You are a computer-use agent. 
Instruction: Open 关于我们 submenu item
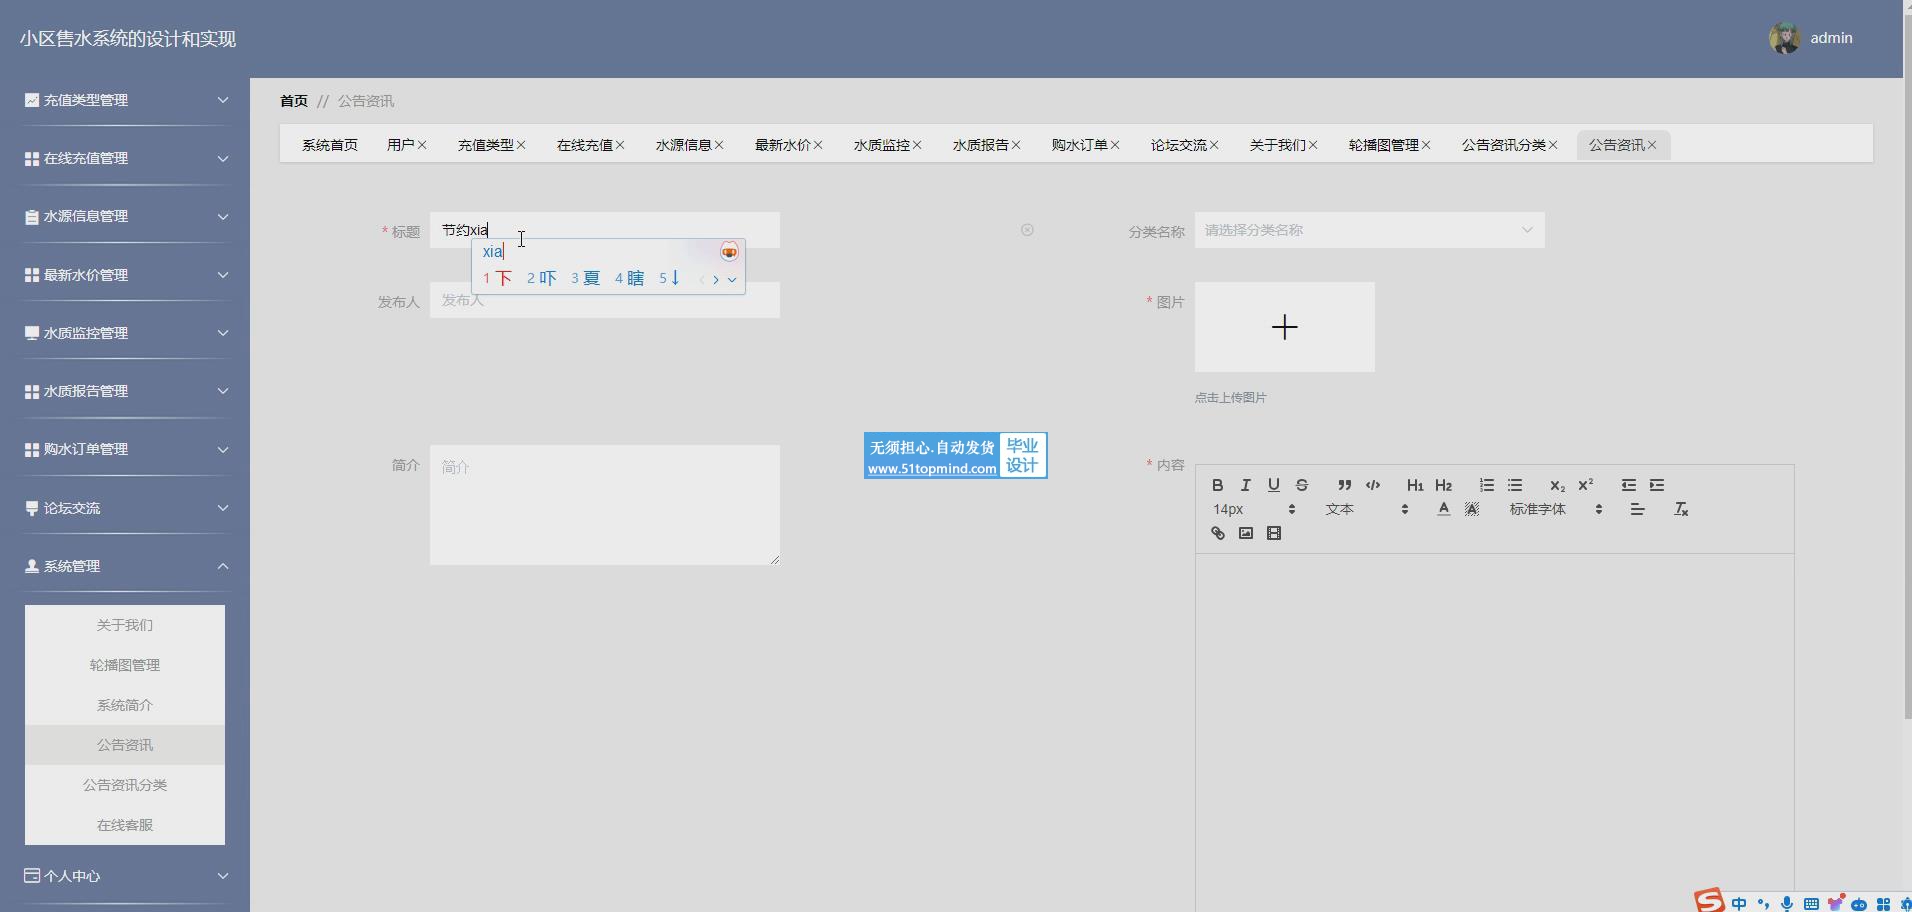coord(125,625)
